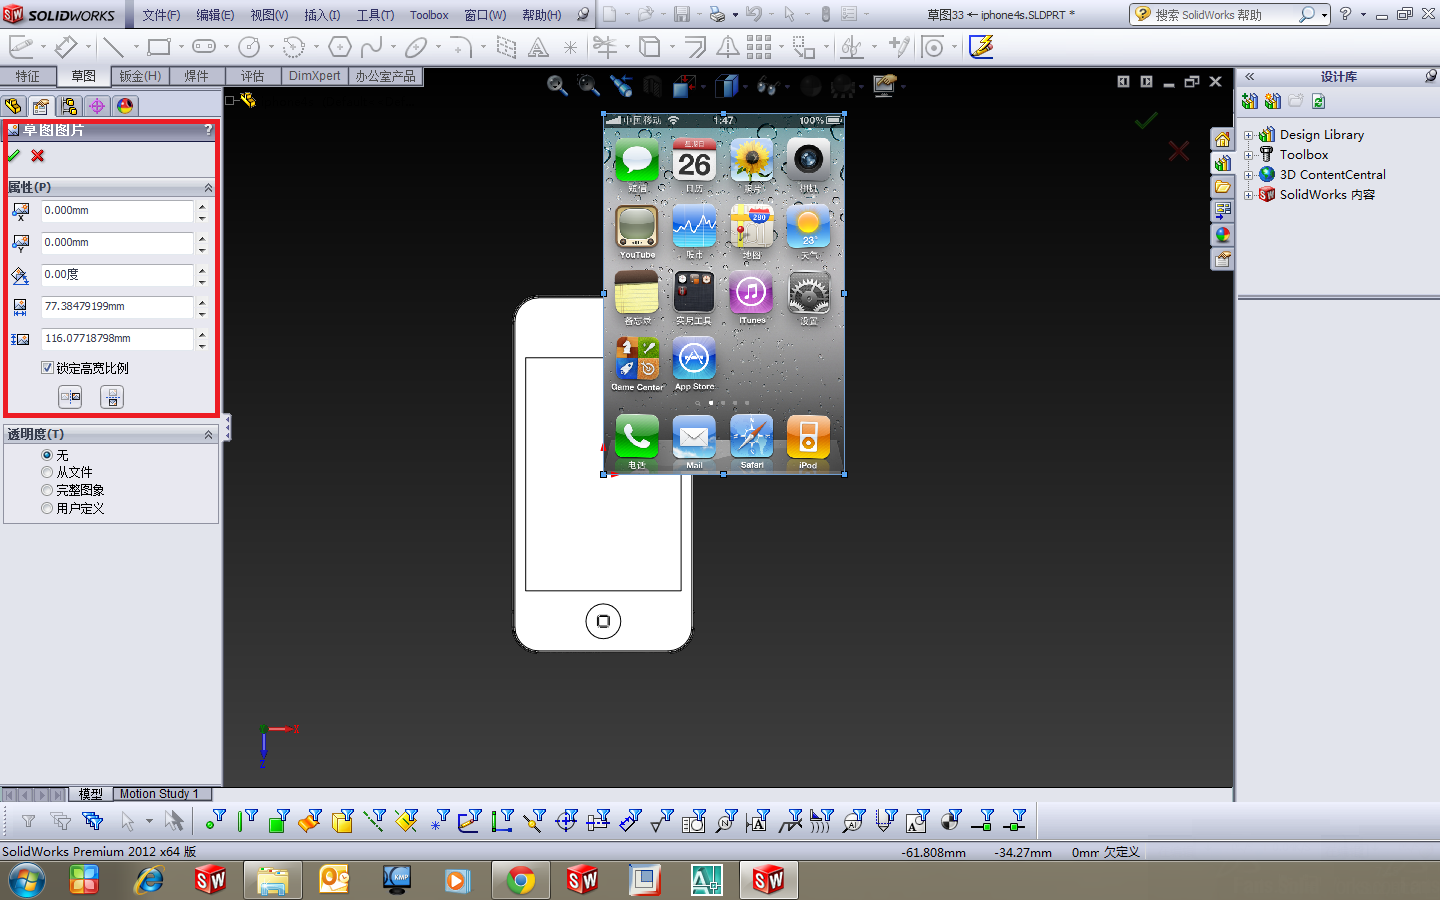1440x900 pixels.
Task: Click the 116.07718798mm height field
Action: (117, 339)
